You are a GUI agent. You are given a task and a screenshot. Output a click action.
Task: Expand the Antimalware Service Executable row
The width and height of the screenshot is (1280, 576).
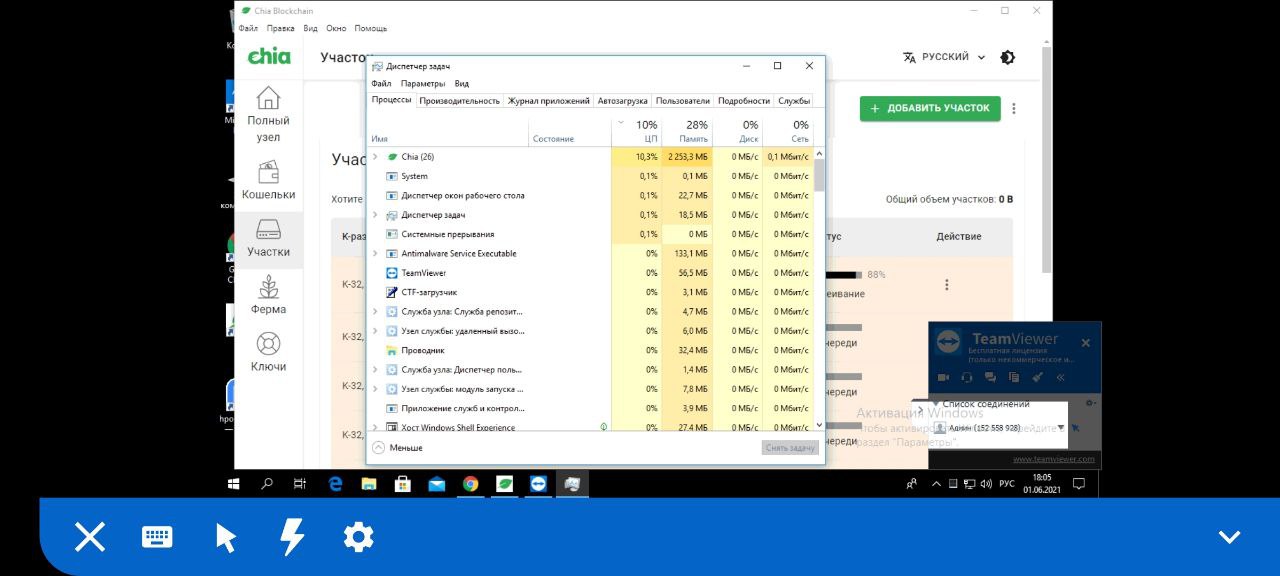375,253
